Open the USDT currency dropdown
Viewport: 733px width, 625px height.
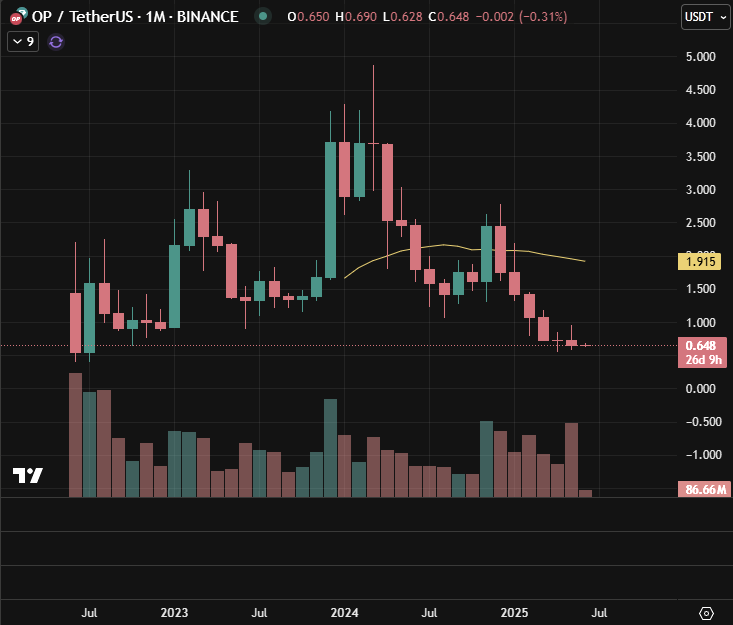click(x=705, y=17)
